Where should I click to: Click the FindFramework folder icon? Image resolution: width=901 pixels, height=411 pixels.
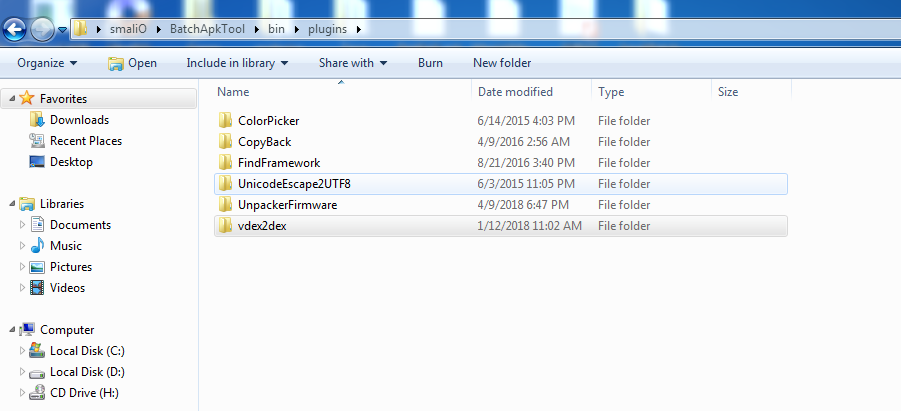225,163
